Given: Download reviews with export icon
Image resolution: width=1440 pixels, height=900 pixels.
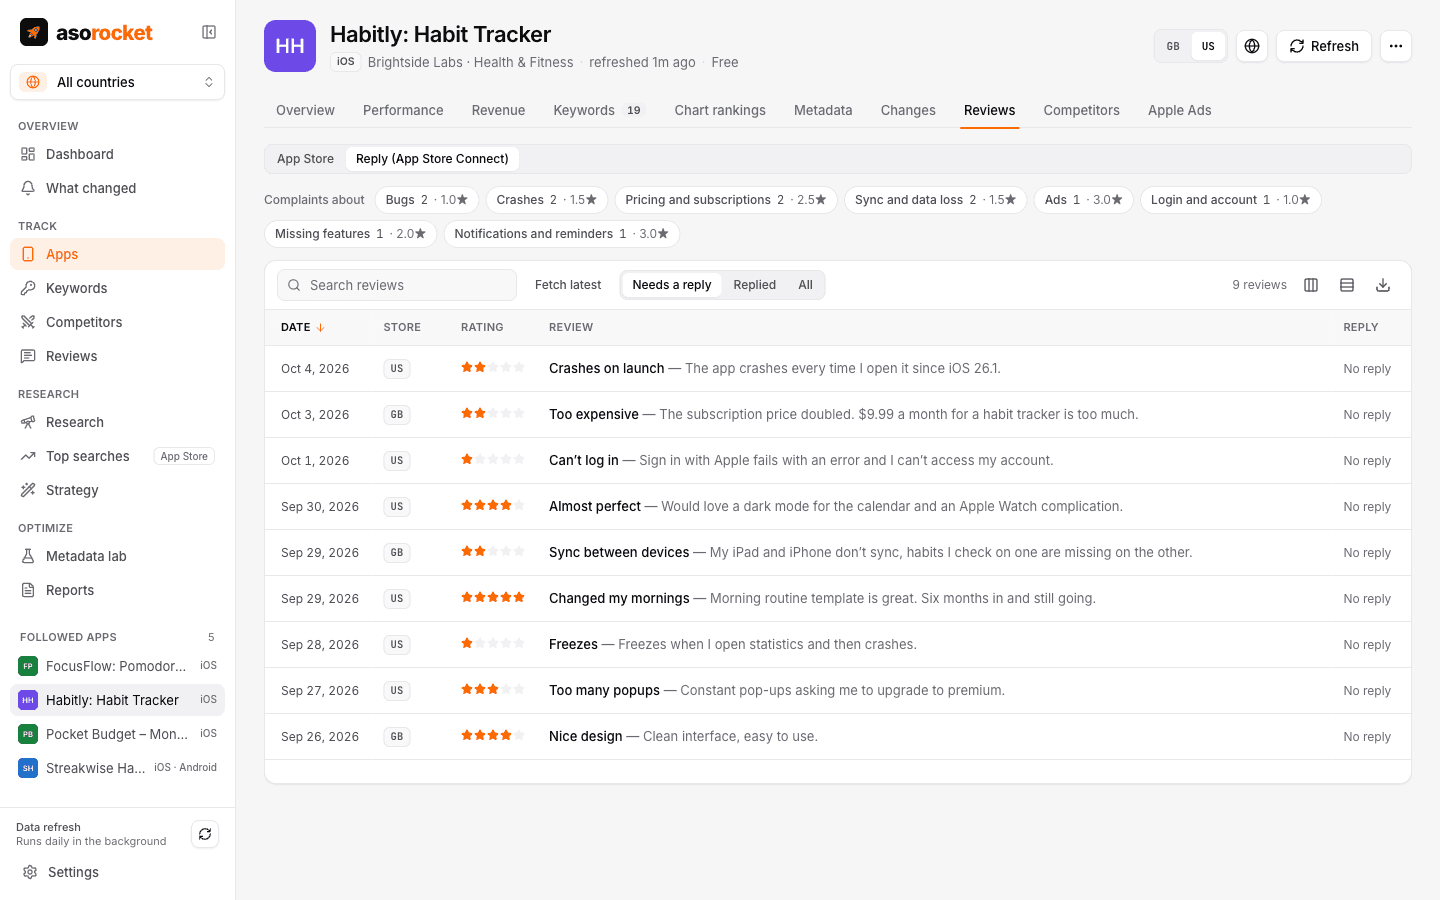Looking at the screenshot, I should coord(1383,285).
